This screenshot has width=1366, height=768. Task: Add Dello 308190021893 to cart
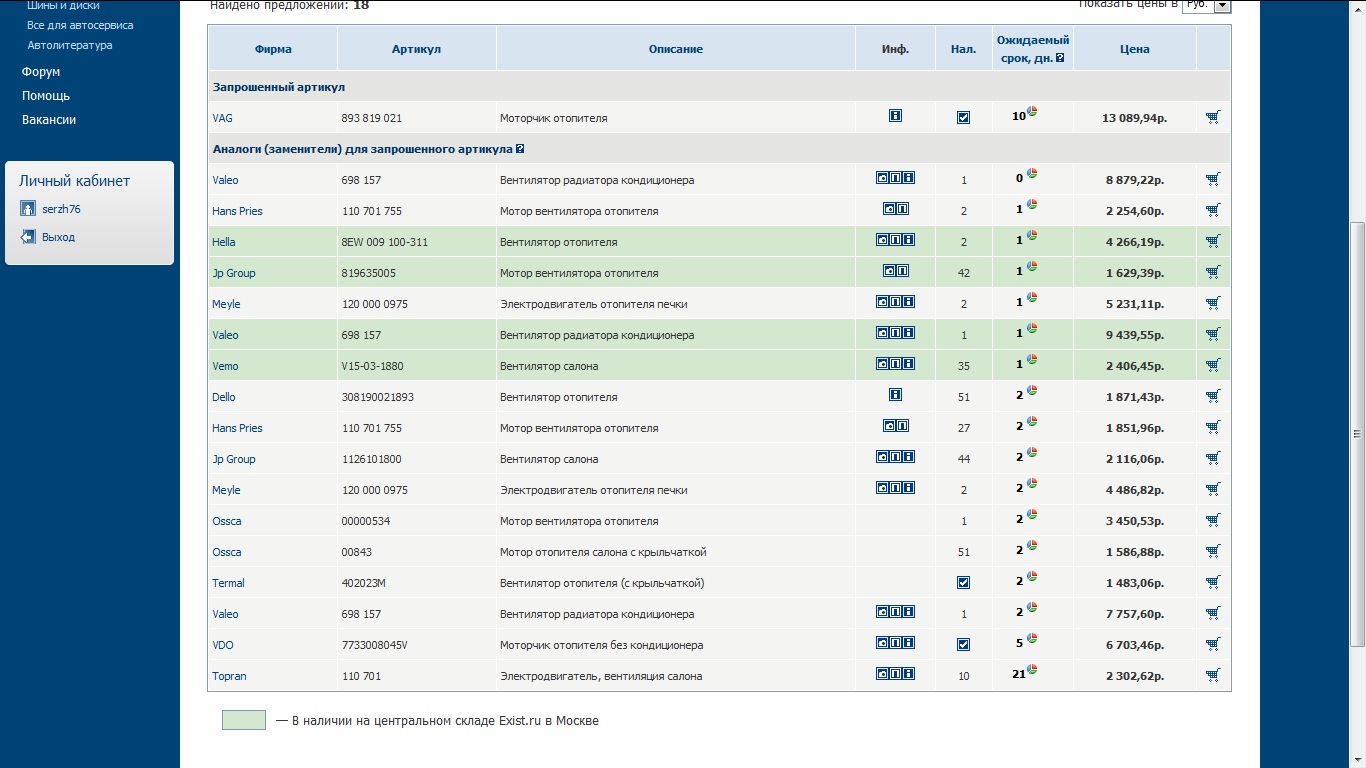pyautogui.click(x=1213, y=396)
